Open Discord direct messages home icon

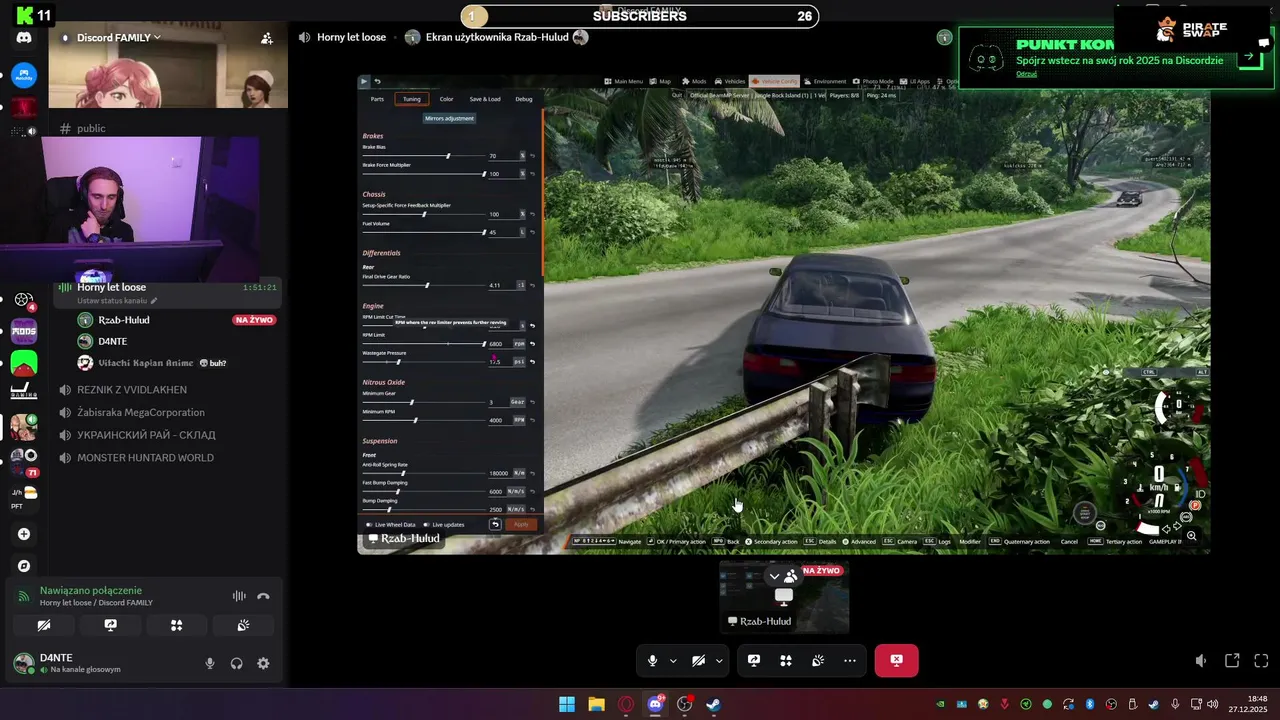click(24, 38)
